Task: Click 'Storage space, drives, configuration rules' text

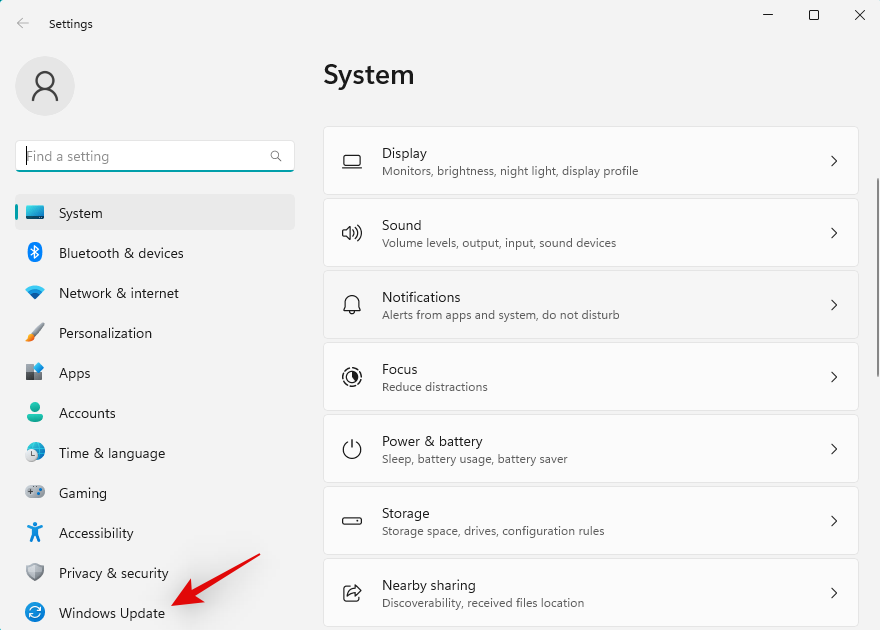Action: (493, 531)
